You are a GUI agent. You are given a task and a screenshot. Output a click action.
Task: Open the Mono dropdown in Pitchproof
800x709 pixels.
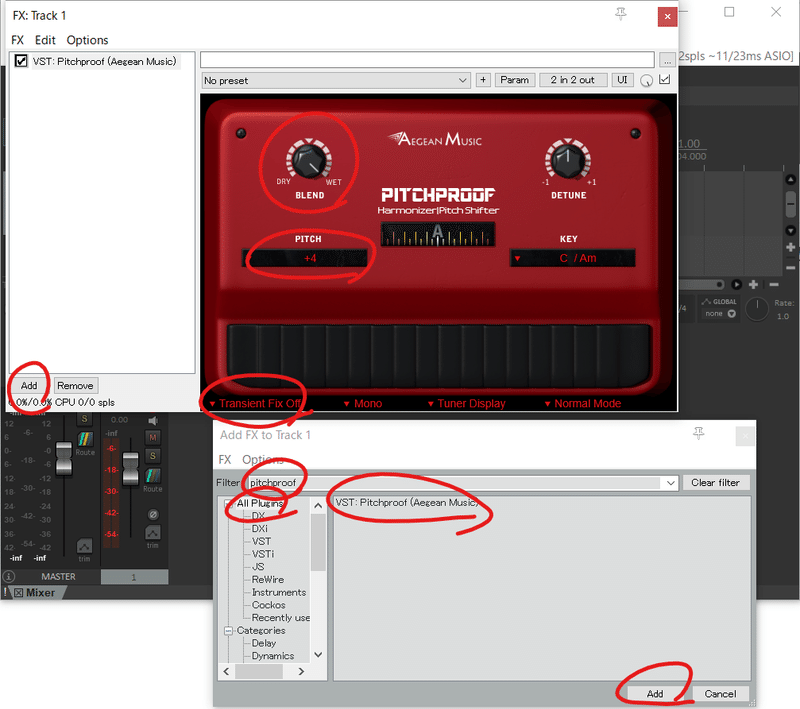[363, 403]
